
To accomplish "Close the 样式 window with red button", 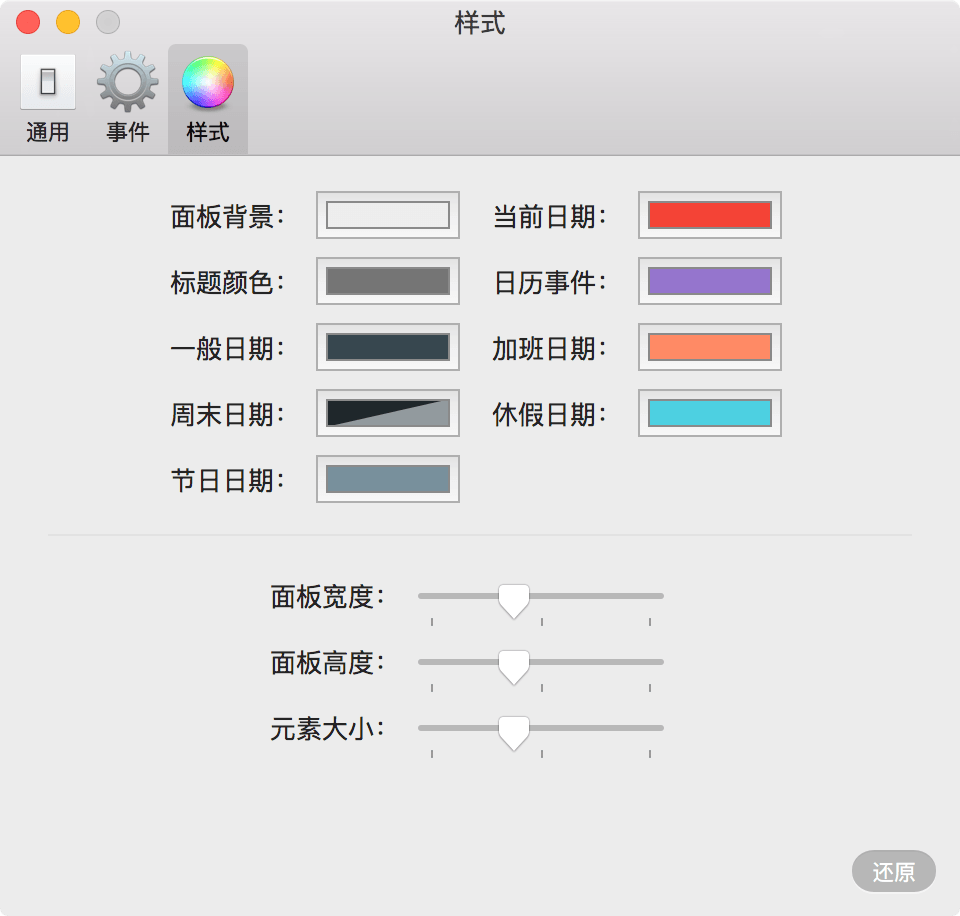I will tap(28, 23).
